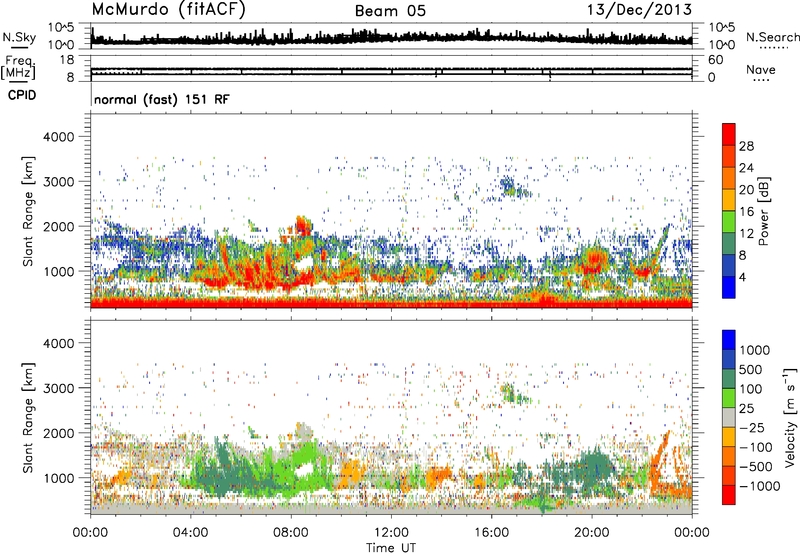Click the dotted line sample under N.Search
The image size is (800, 554).
(x=774, y=47)
